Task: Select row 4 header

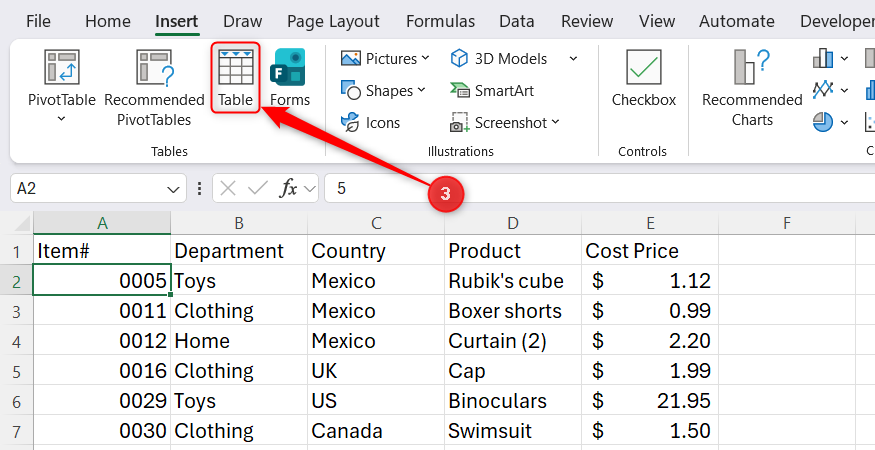Action: click(17, 341)
